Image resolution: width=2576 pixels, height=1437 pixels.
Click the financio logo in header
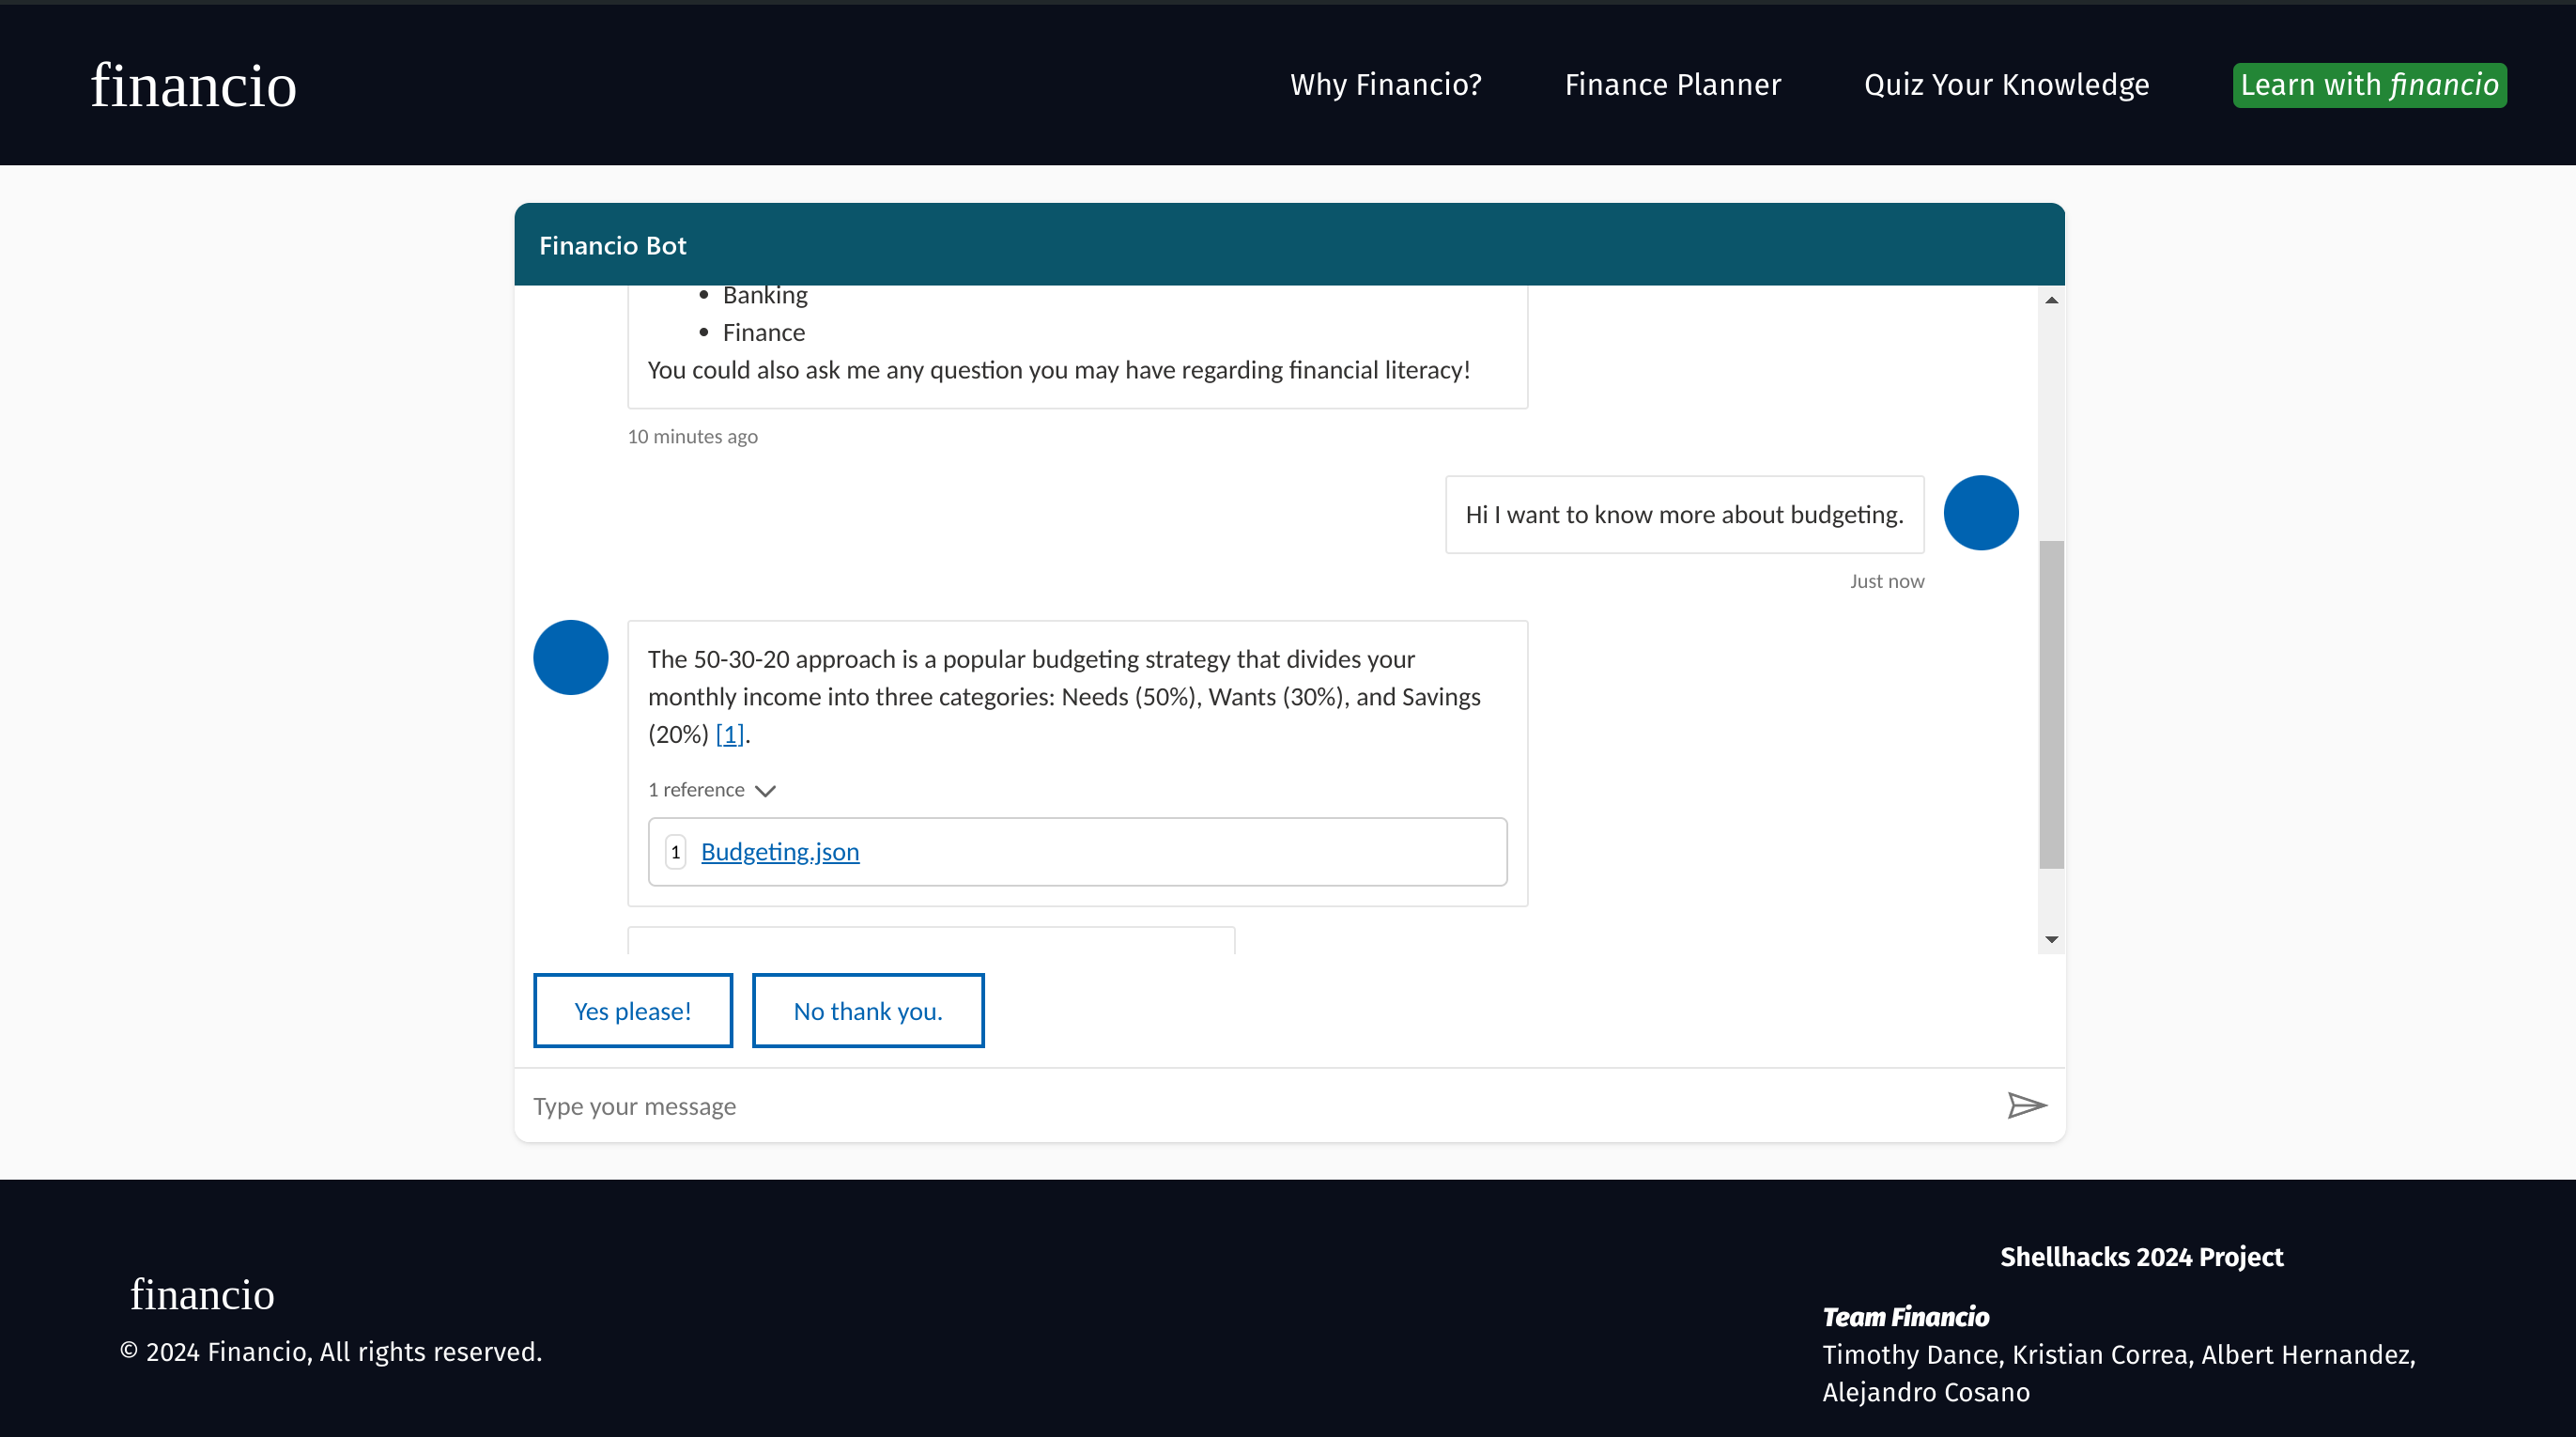click(x=194, y=86)
